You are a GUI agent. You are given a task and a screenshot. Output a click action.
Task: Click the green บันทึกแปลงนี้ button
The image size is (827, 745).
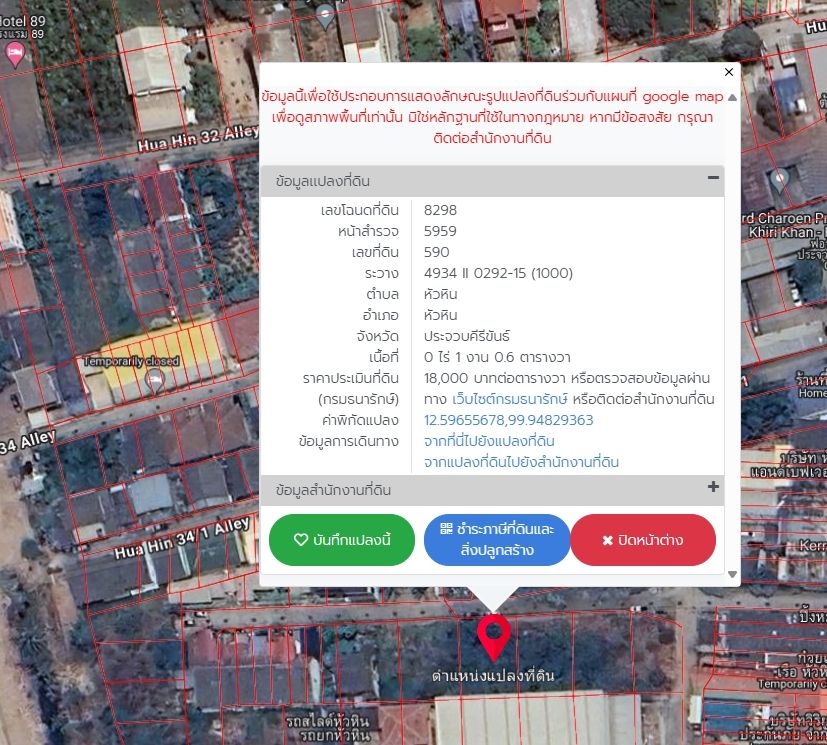pyautogui.click(x=342, y=539)
